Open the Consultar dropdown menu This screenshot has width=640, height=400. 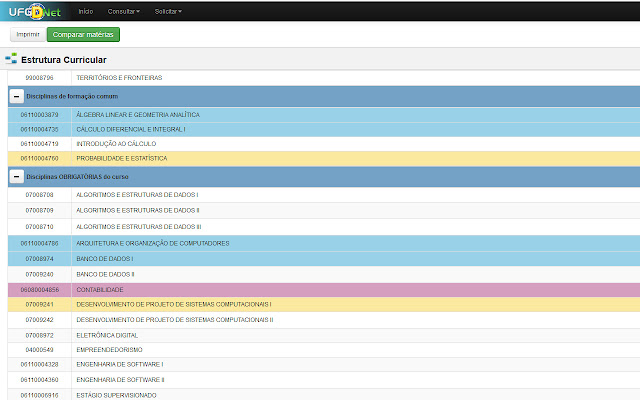123,11
